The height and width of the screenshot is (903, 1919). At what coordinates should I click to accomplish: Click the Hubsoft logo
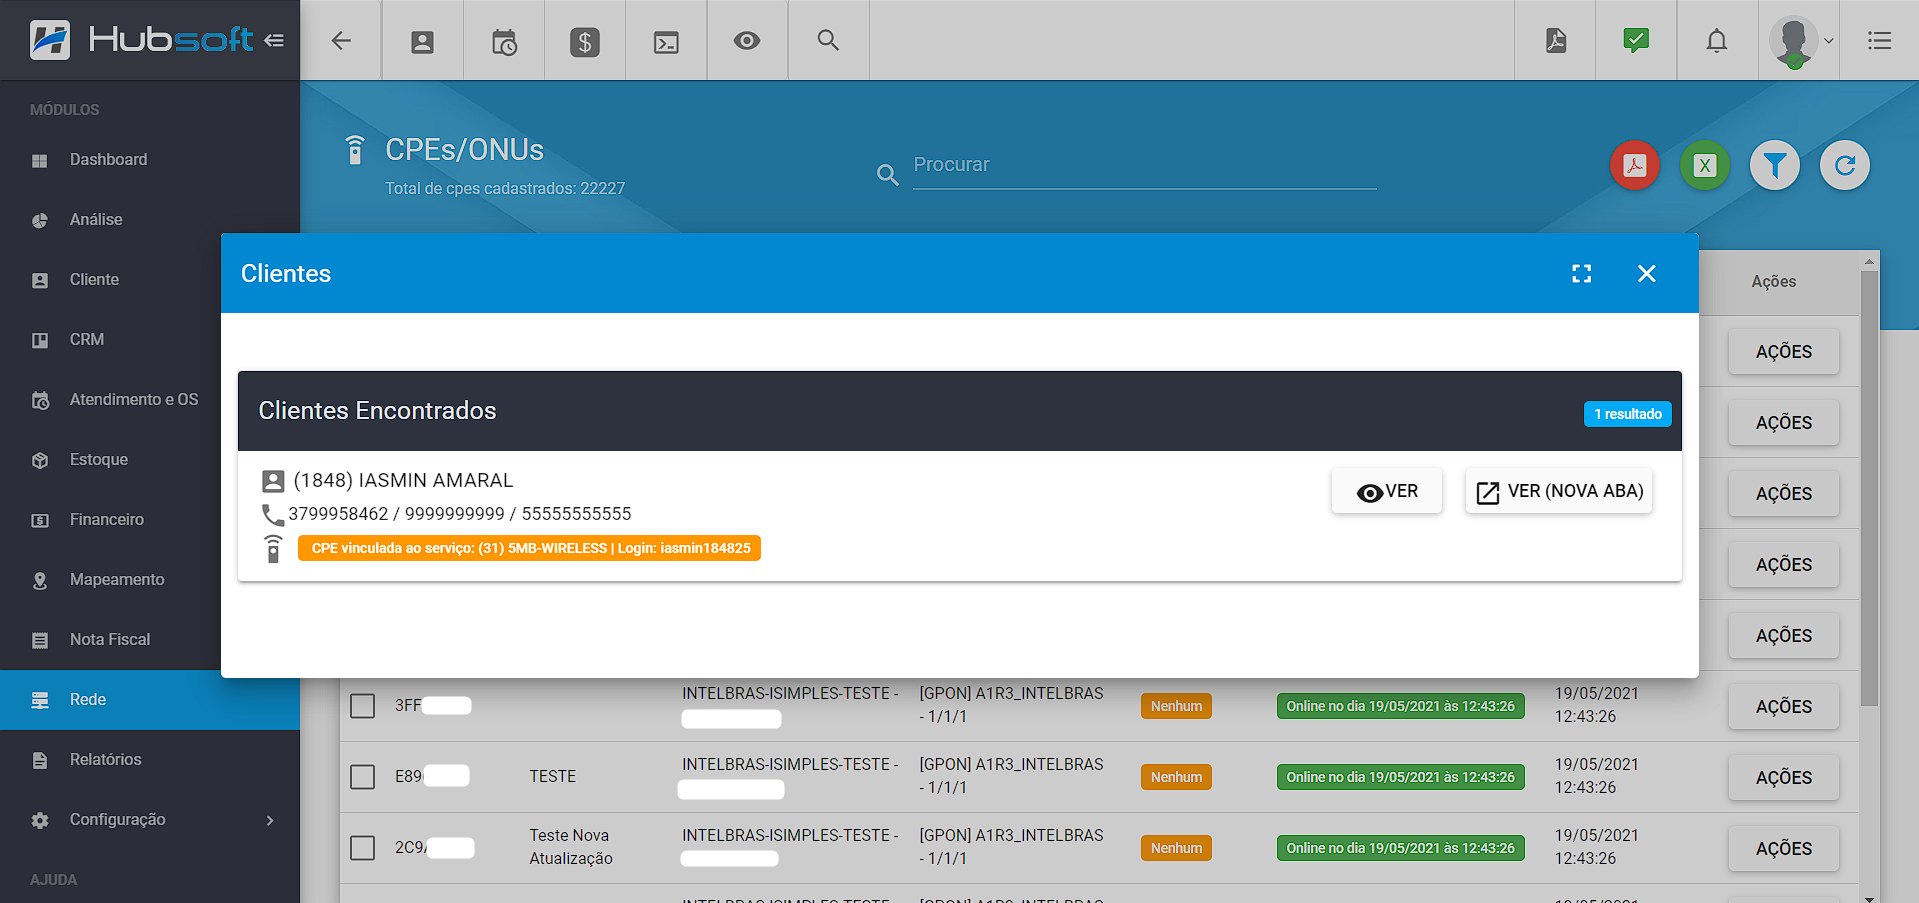141,40
